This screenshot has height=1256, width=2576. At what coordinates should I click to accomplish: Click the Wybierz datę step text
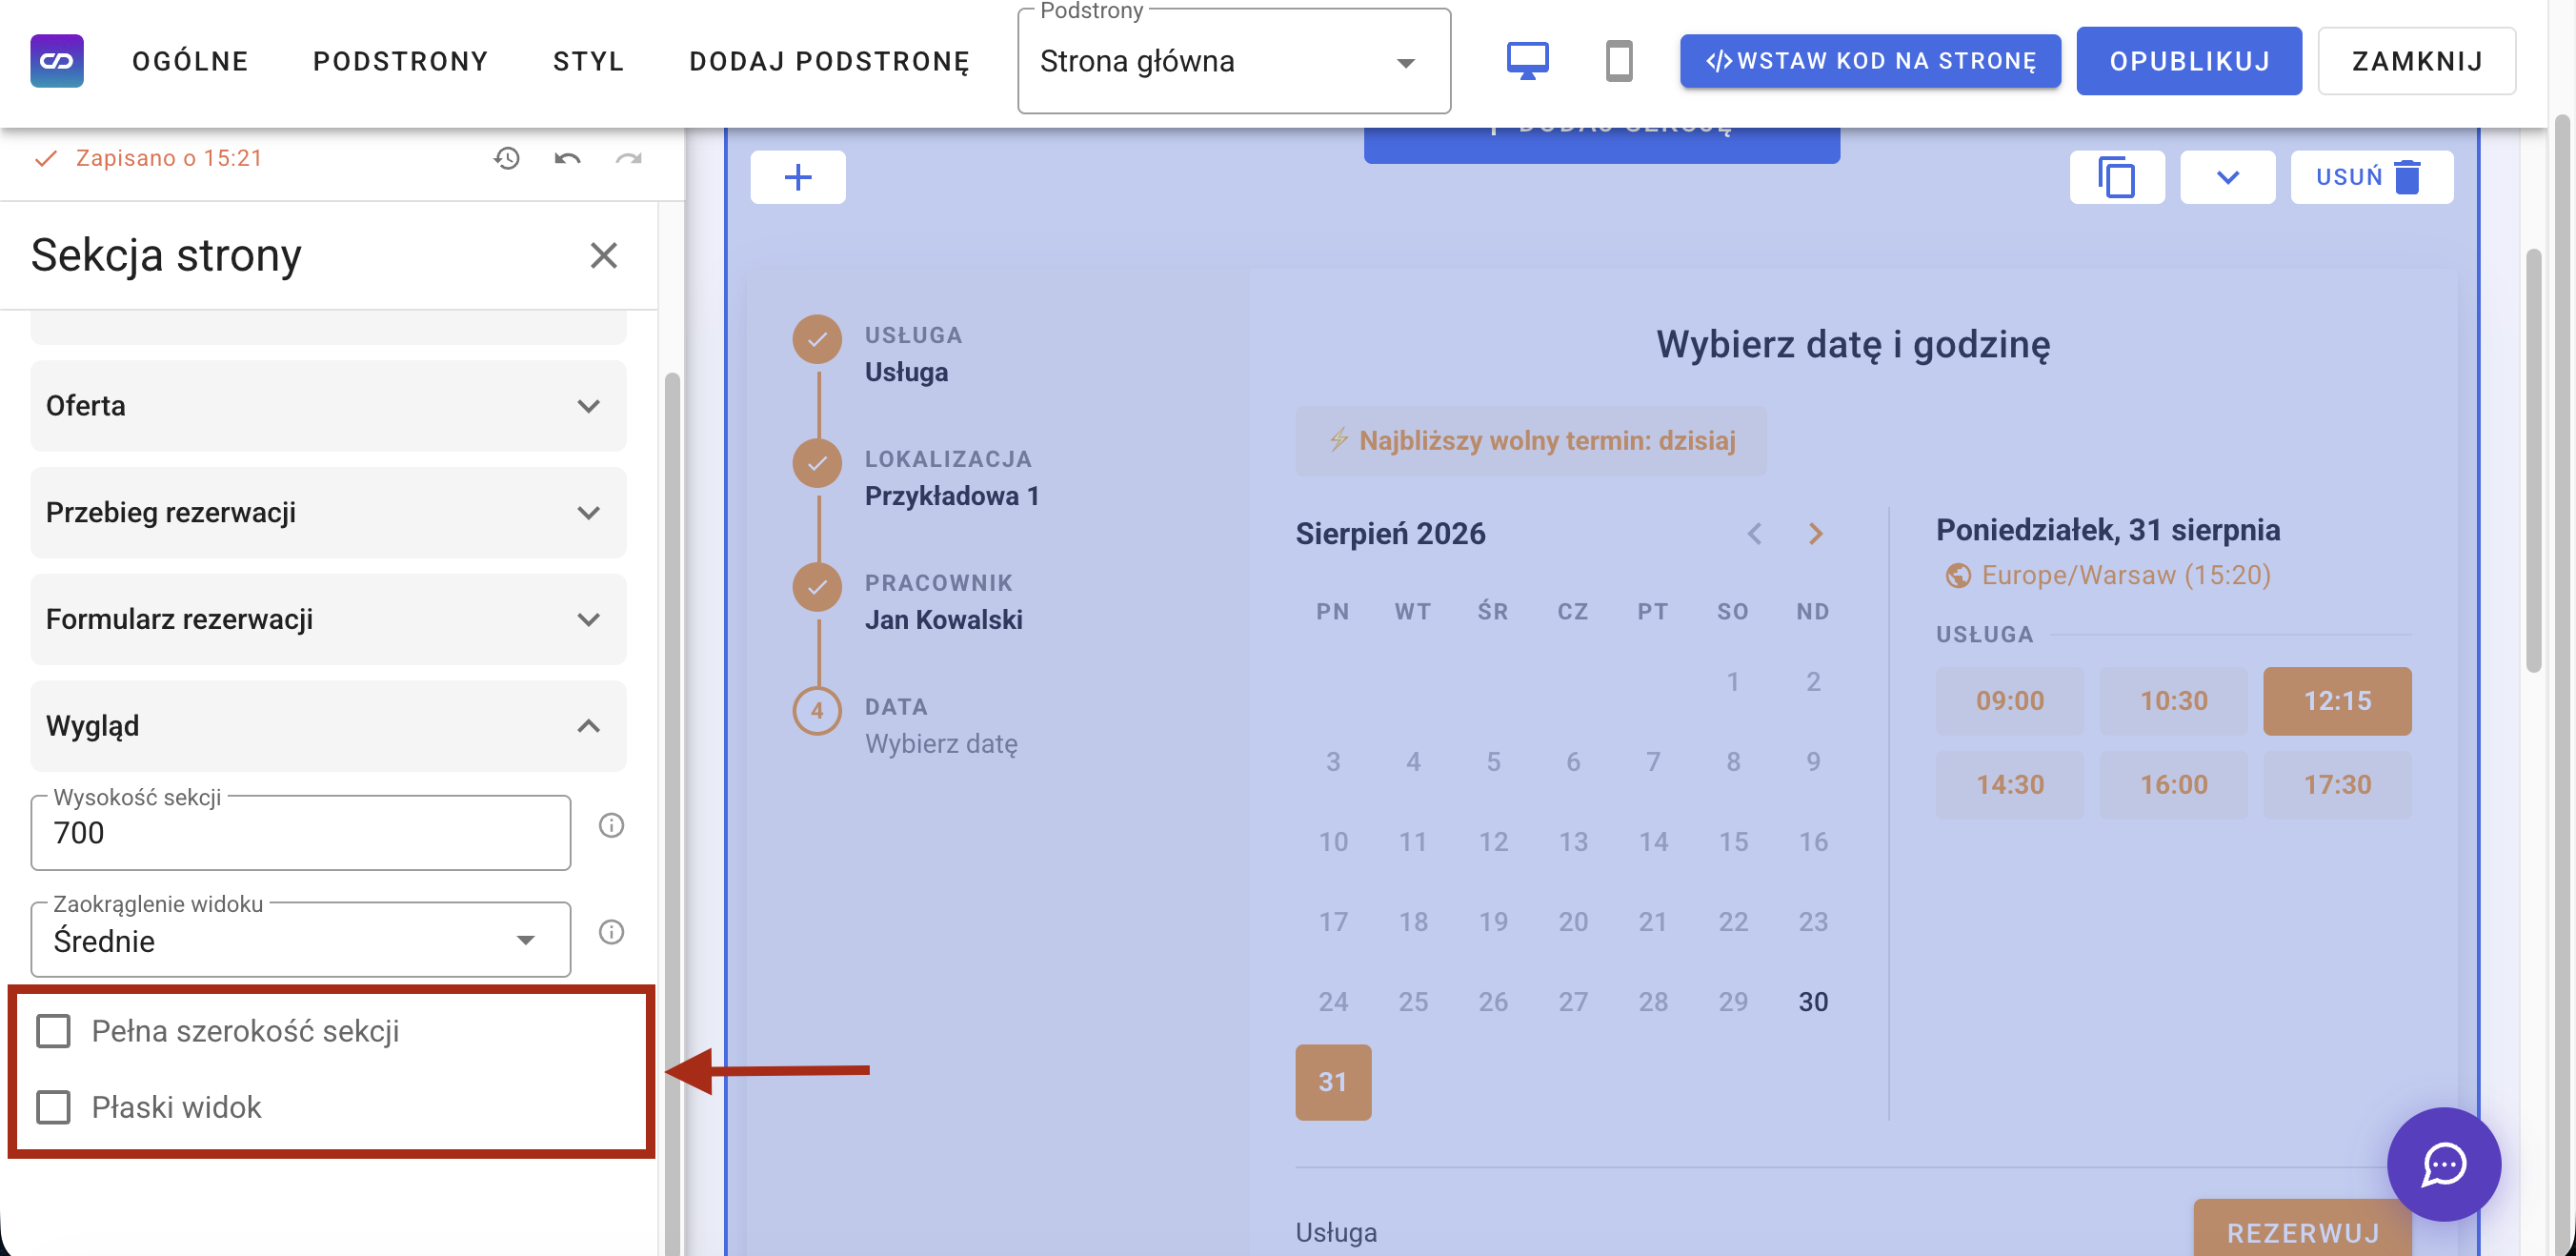(x=941, y=744)
